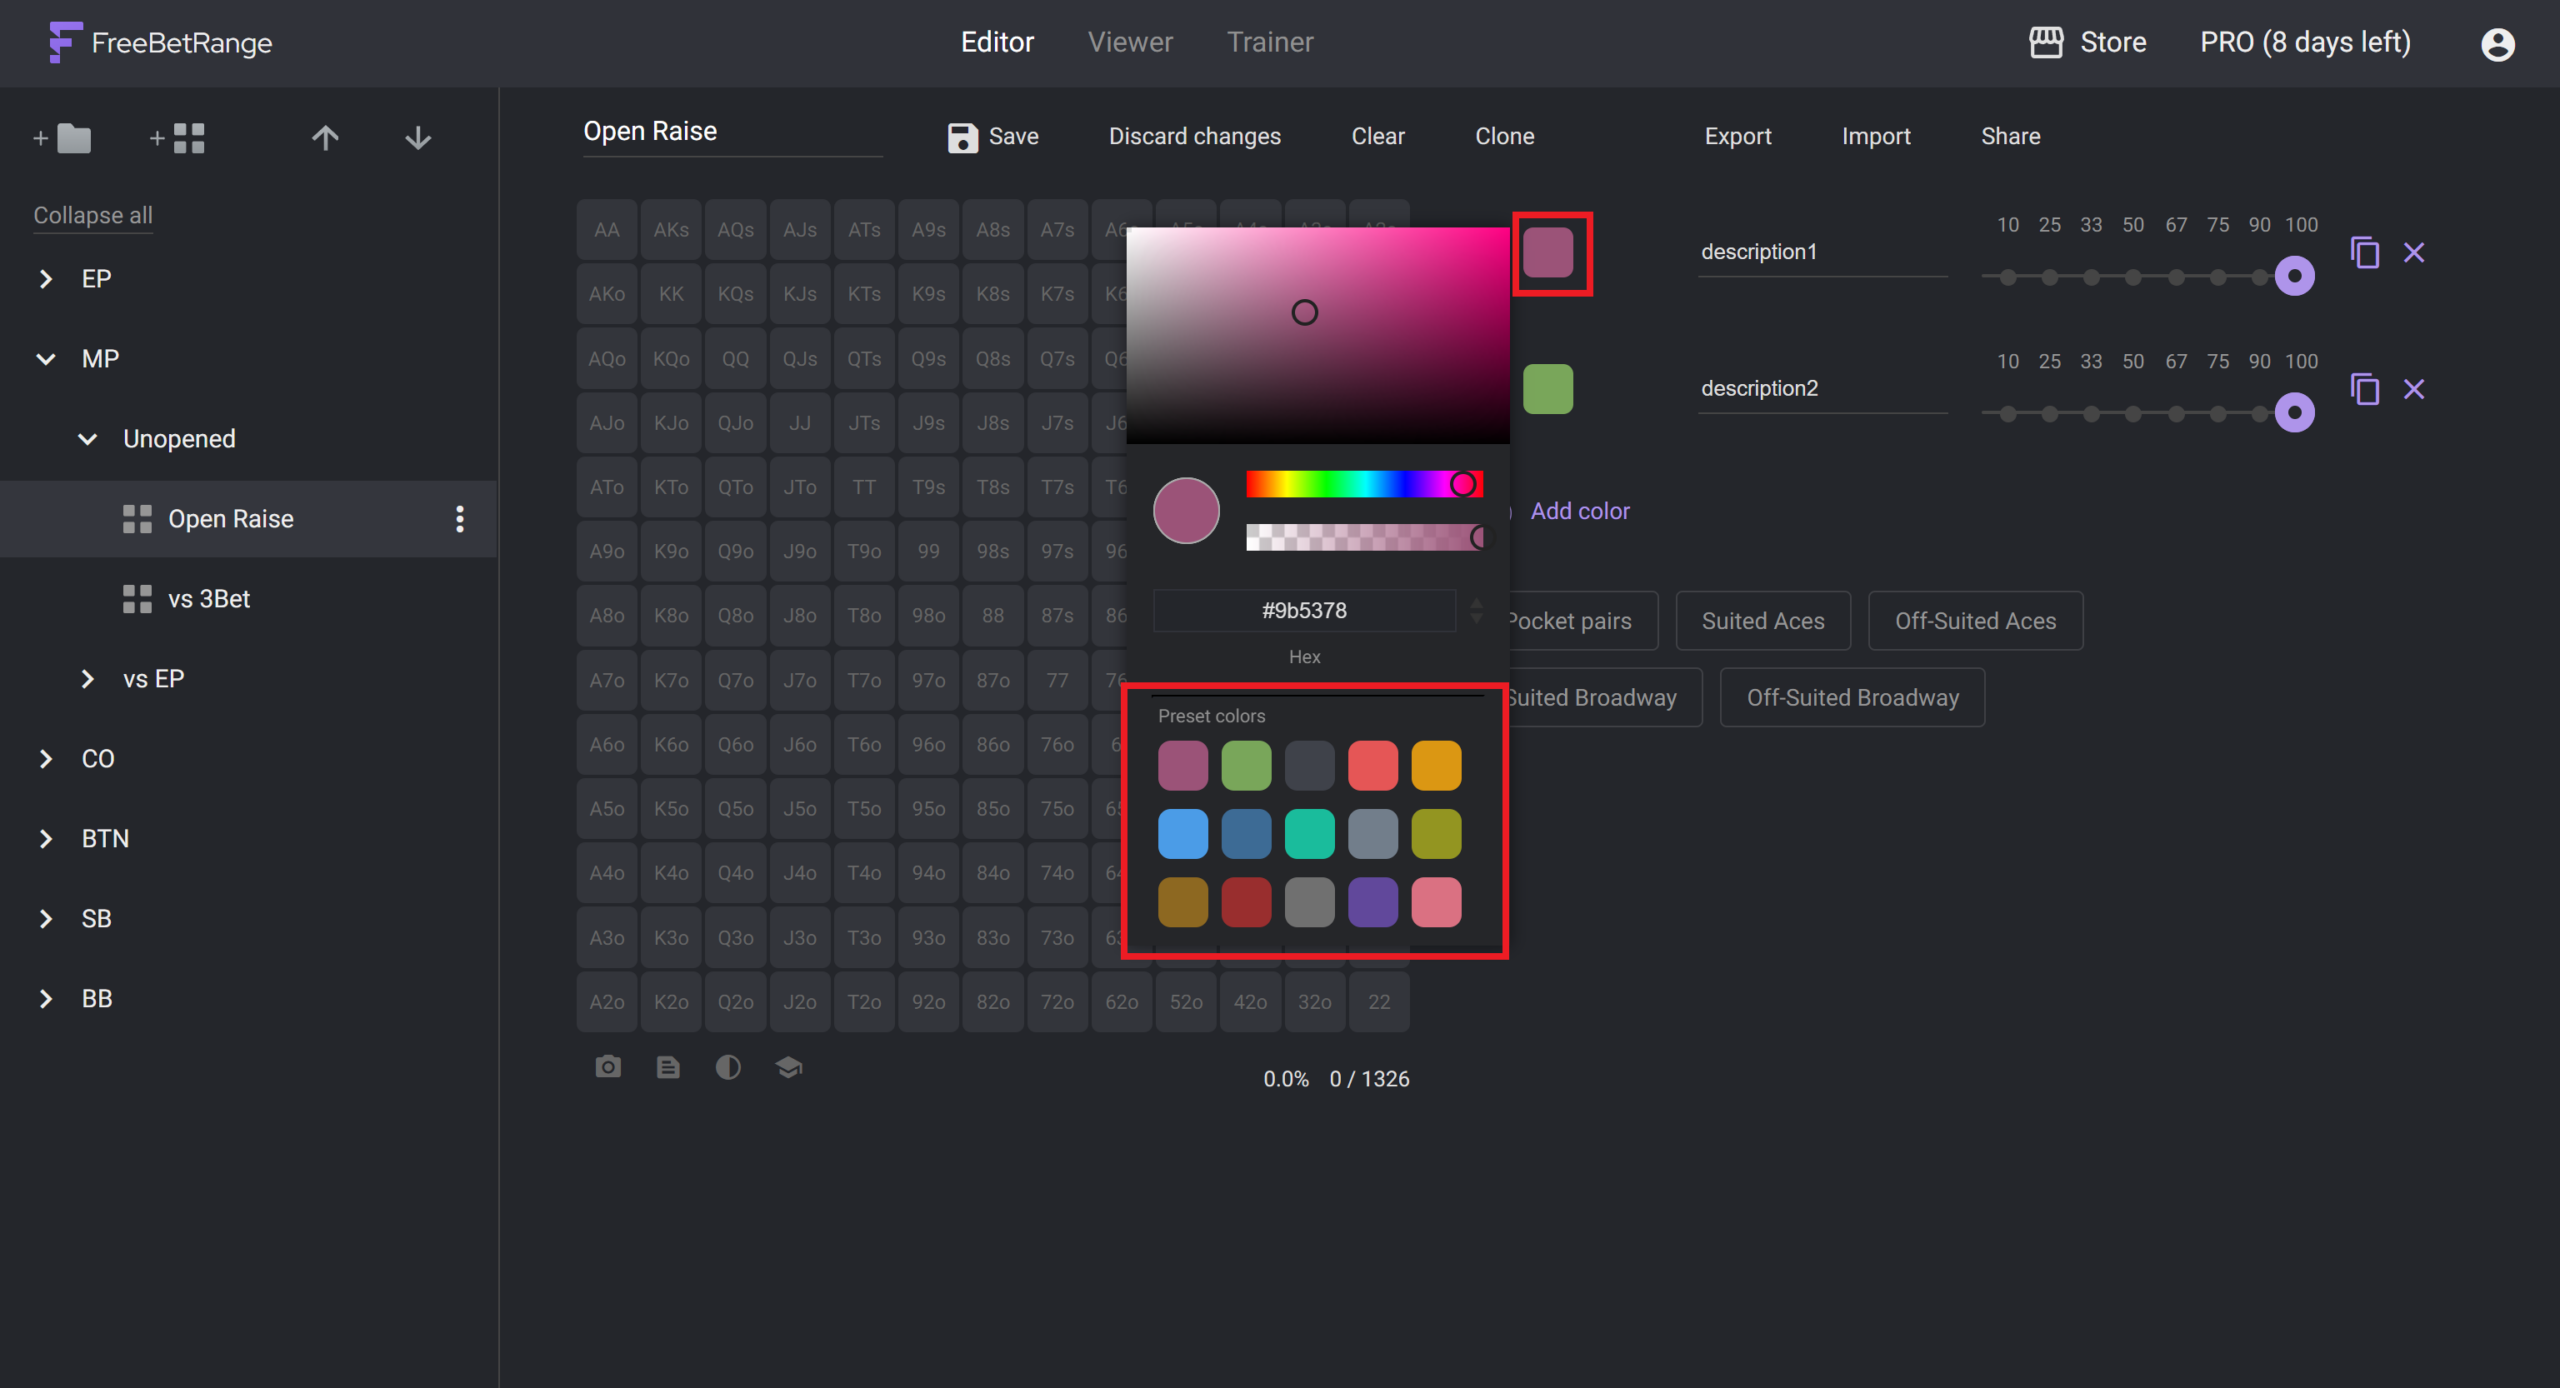Click the Share button
2560x1388 pixels.
(x=2011, y=136)
